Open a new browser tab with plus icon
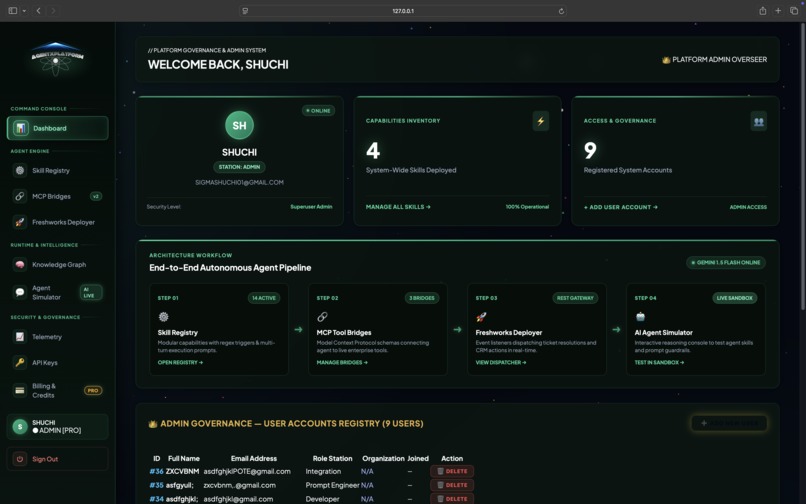Screen dimensions: 806x504 coord(778,10)
